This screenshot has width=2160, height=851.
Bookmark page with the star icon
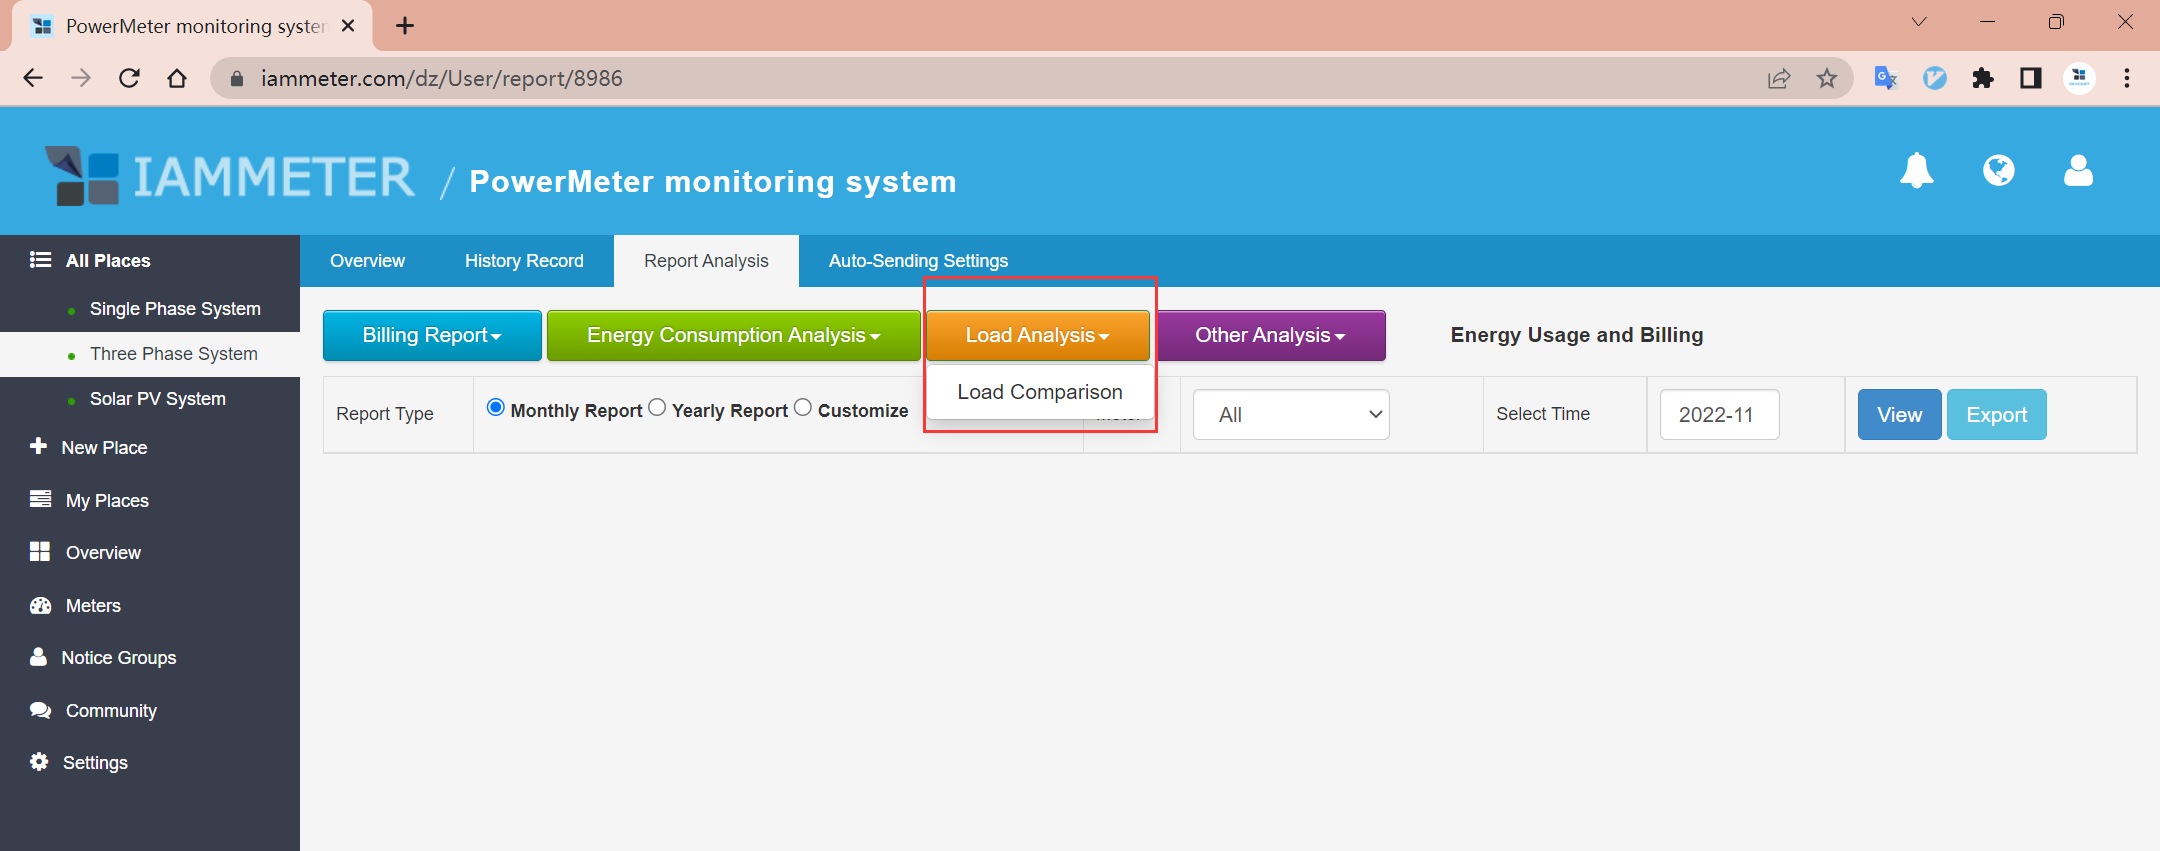[1827, 78]
